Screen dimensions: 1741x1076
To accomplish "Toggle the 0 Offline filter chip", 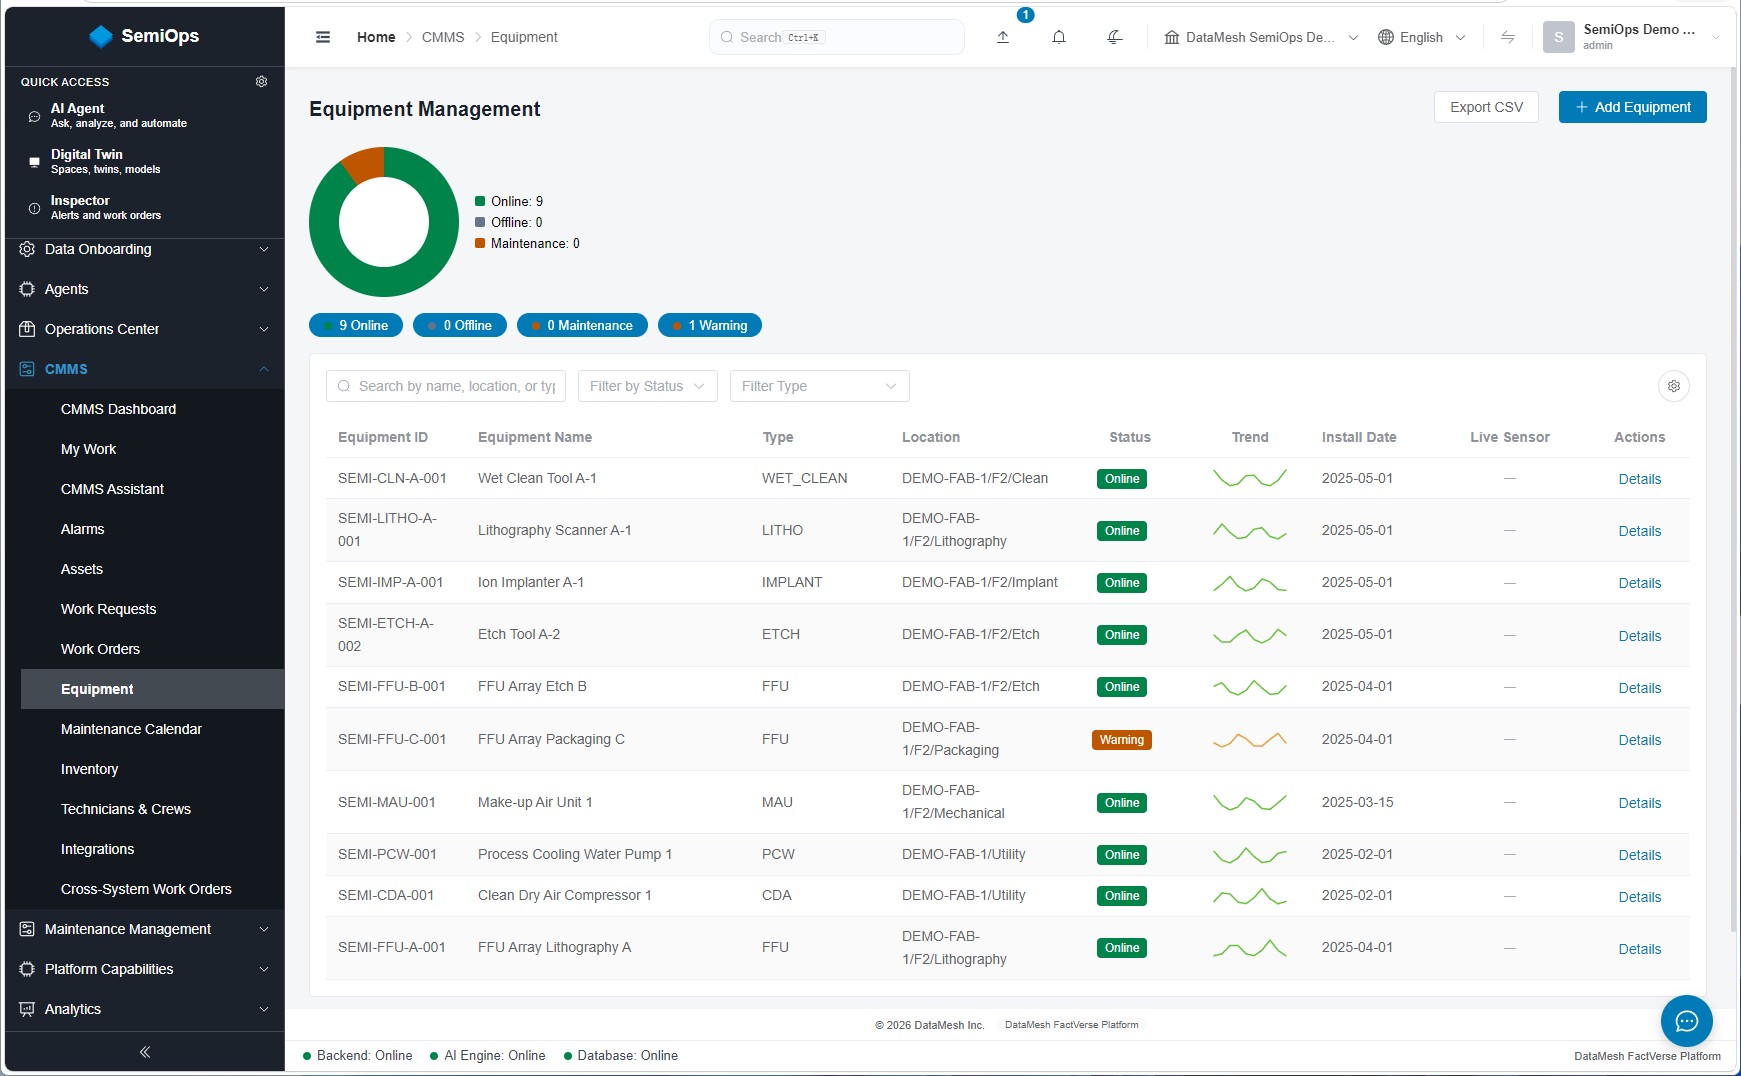I will (x=460, y=325).
